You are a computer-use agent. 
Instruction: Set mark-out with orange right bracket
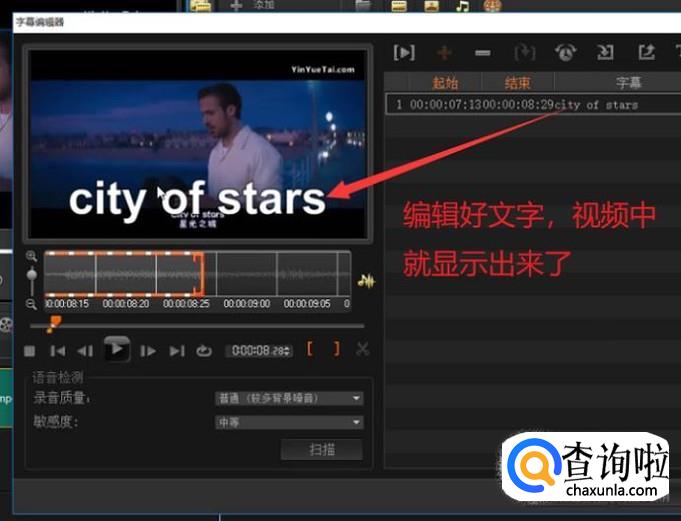click(337, 349)
